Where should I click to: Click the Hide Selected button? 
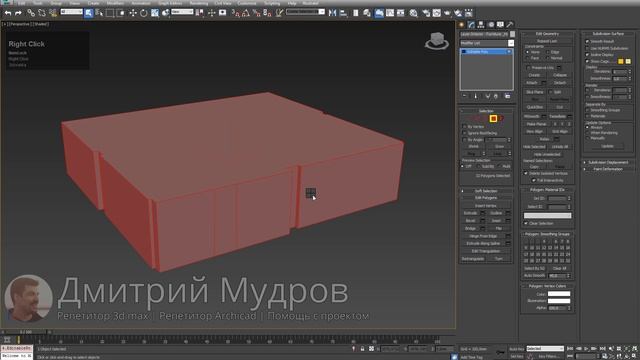pos(534,147)
